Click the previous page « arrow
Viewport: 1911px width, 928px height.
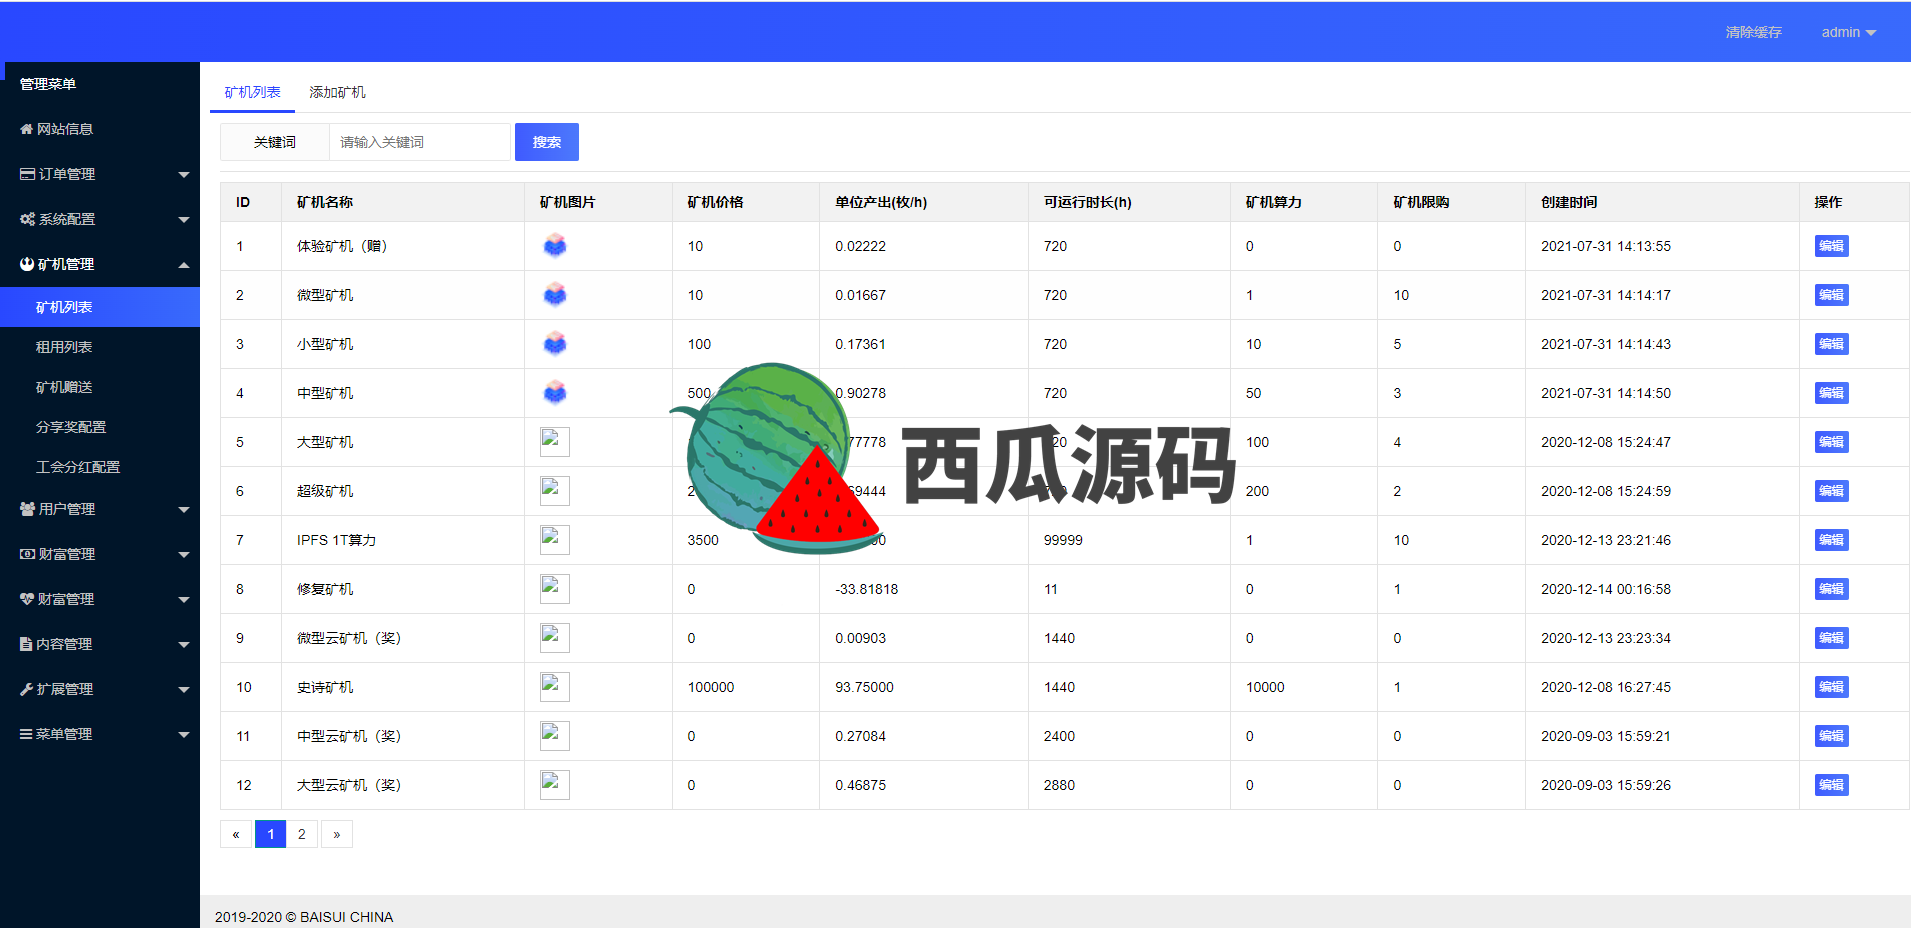[236, 834]
